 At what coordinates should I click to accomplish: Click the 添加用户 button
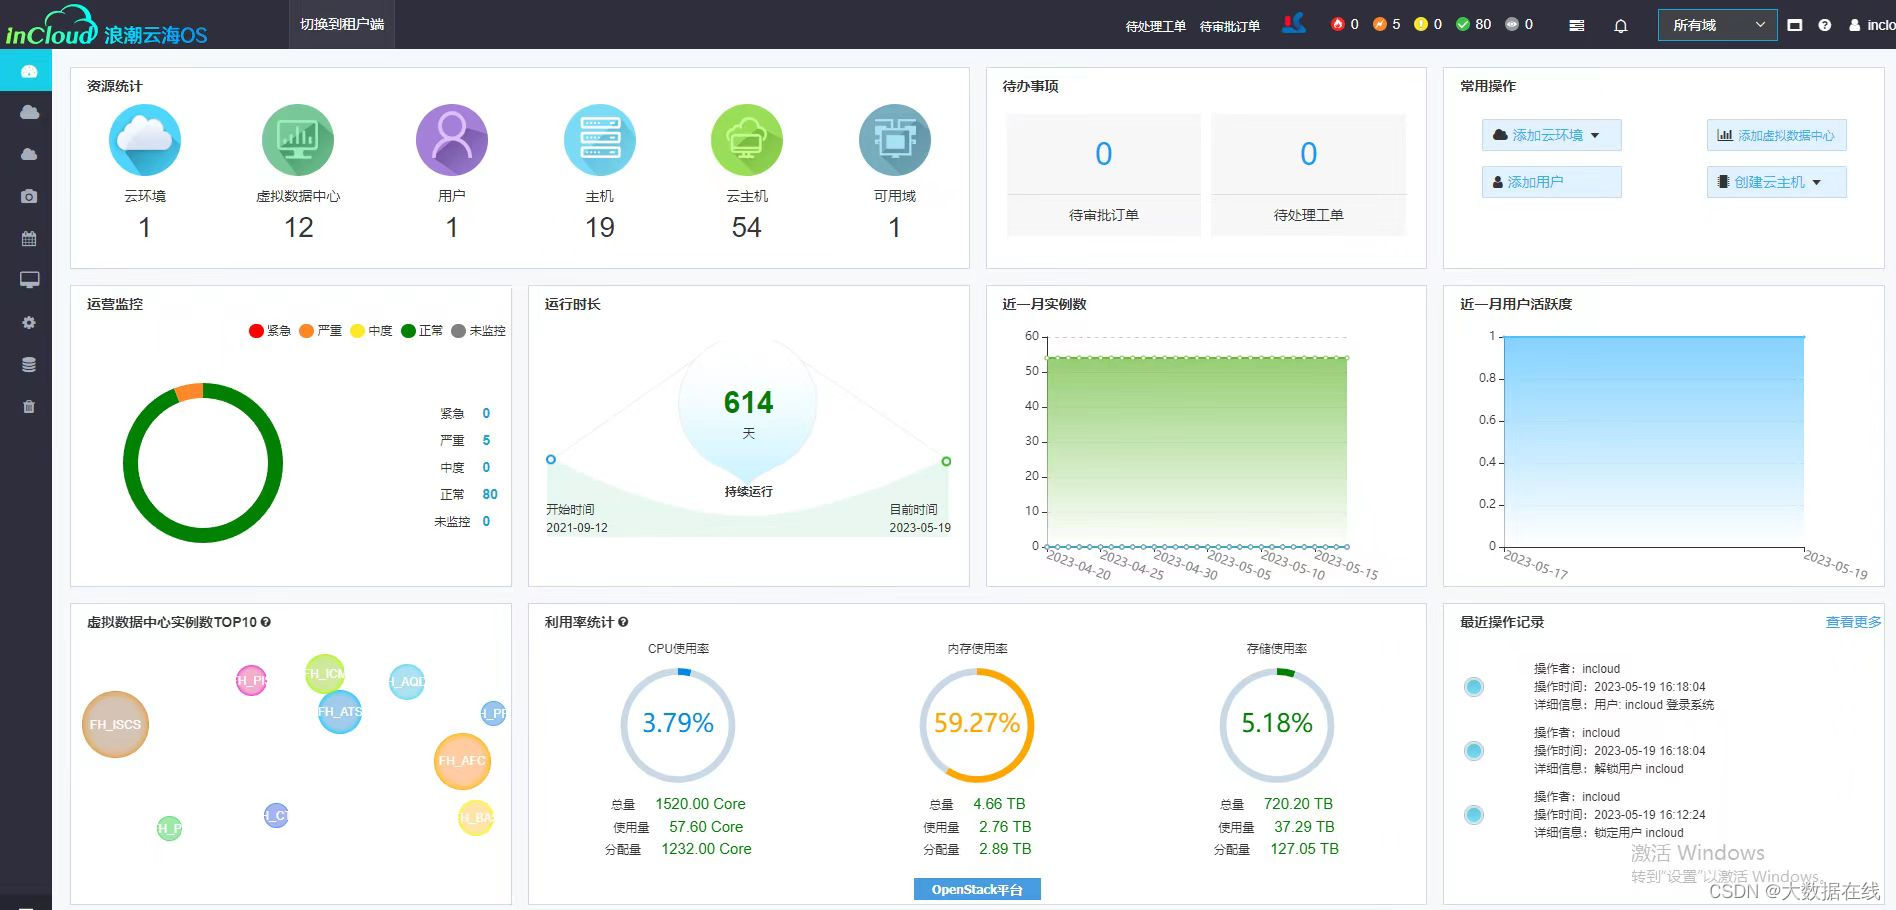1551,182
